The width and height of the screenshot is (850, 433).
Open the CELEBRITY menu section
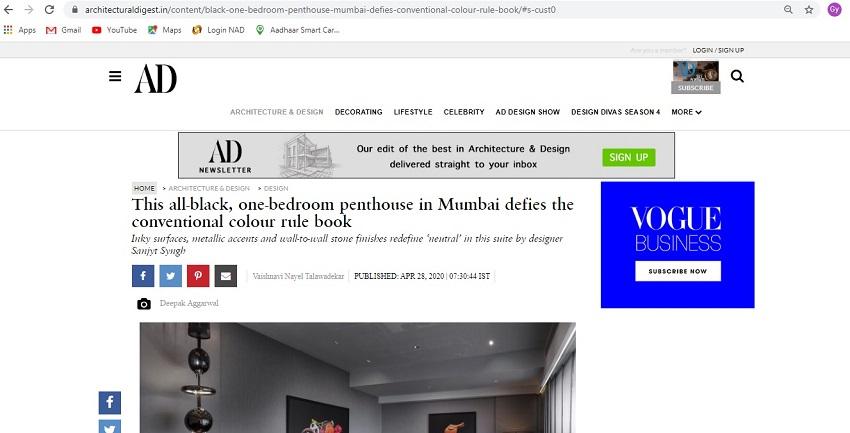click(x=463, y=112)
